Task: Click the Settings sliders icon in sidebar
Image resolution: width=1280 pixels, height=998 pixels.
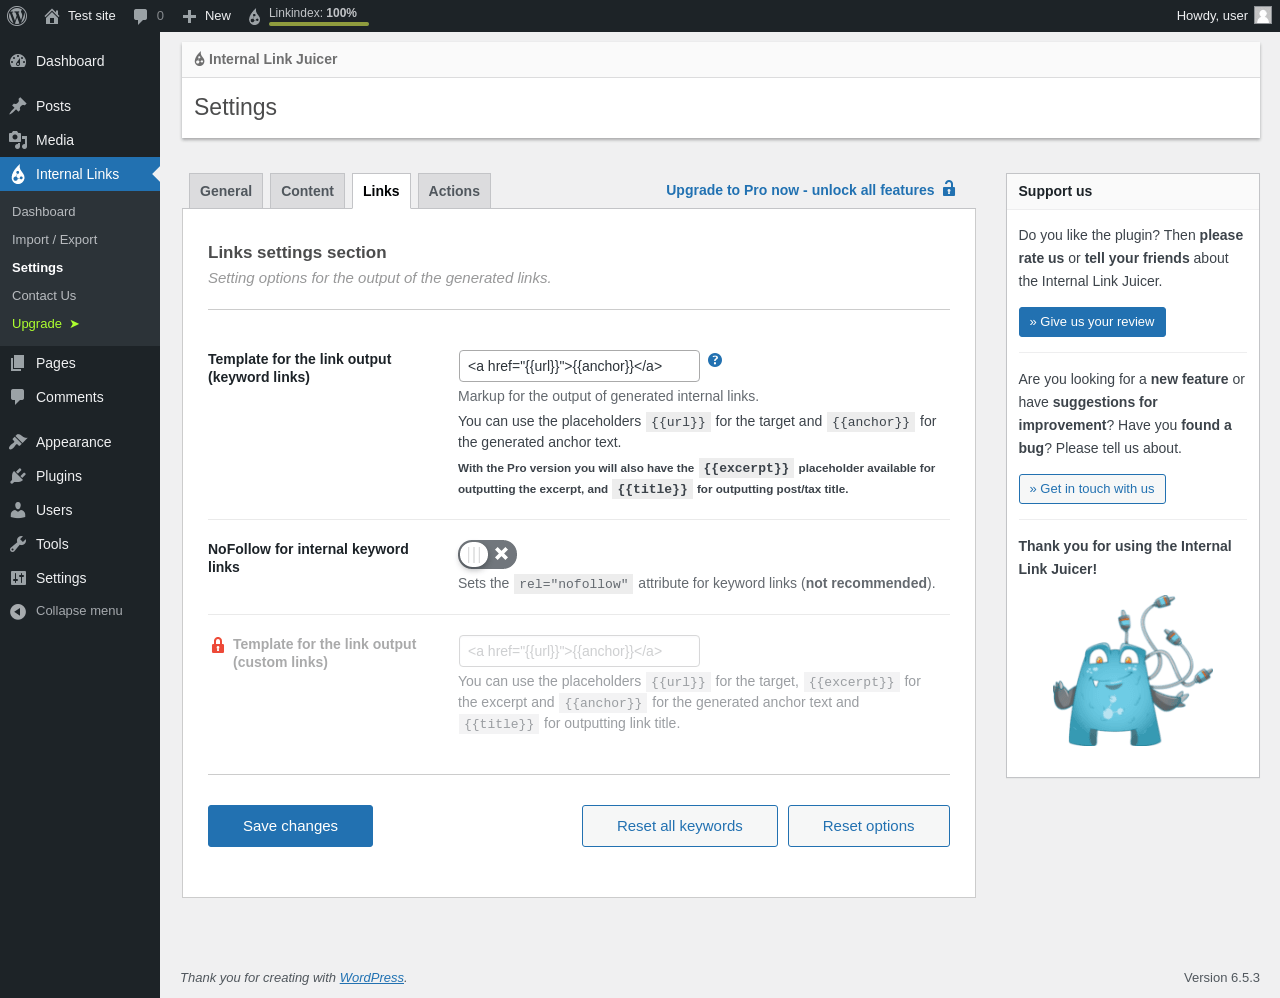Action: [x=18, y=578]
